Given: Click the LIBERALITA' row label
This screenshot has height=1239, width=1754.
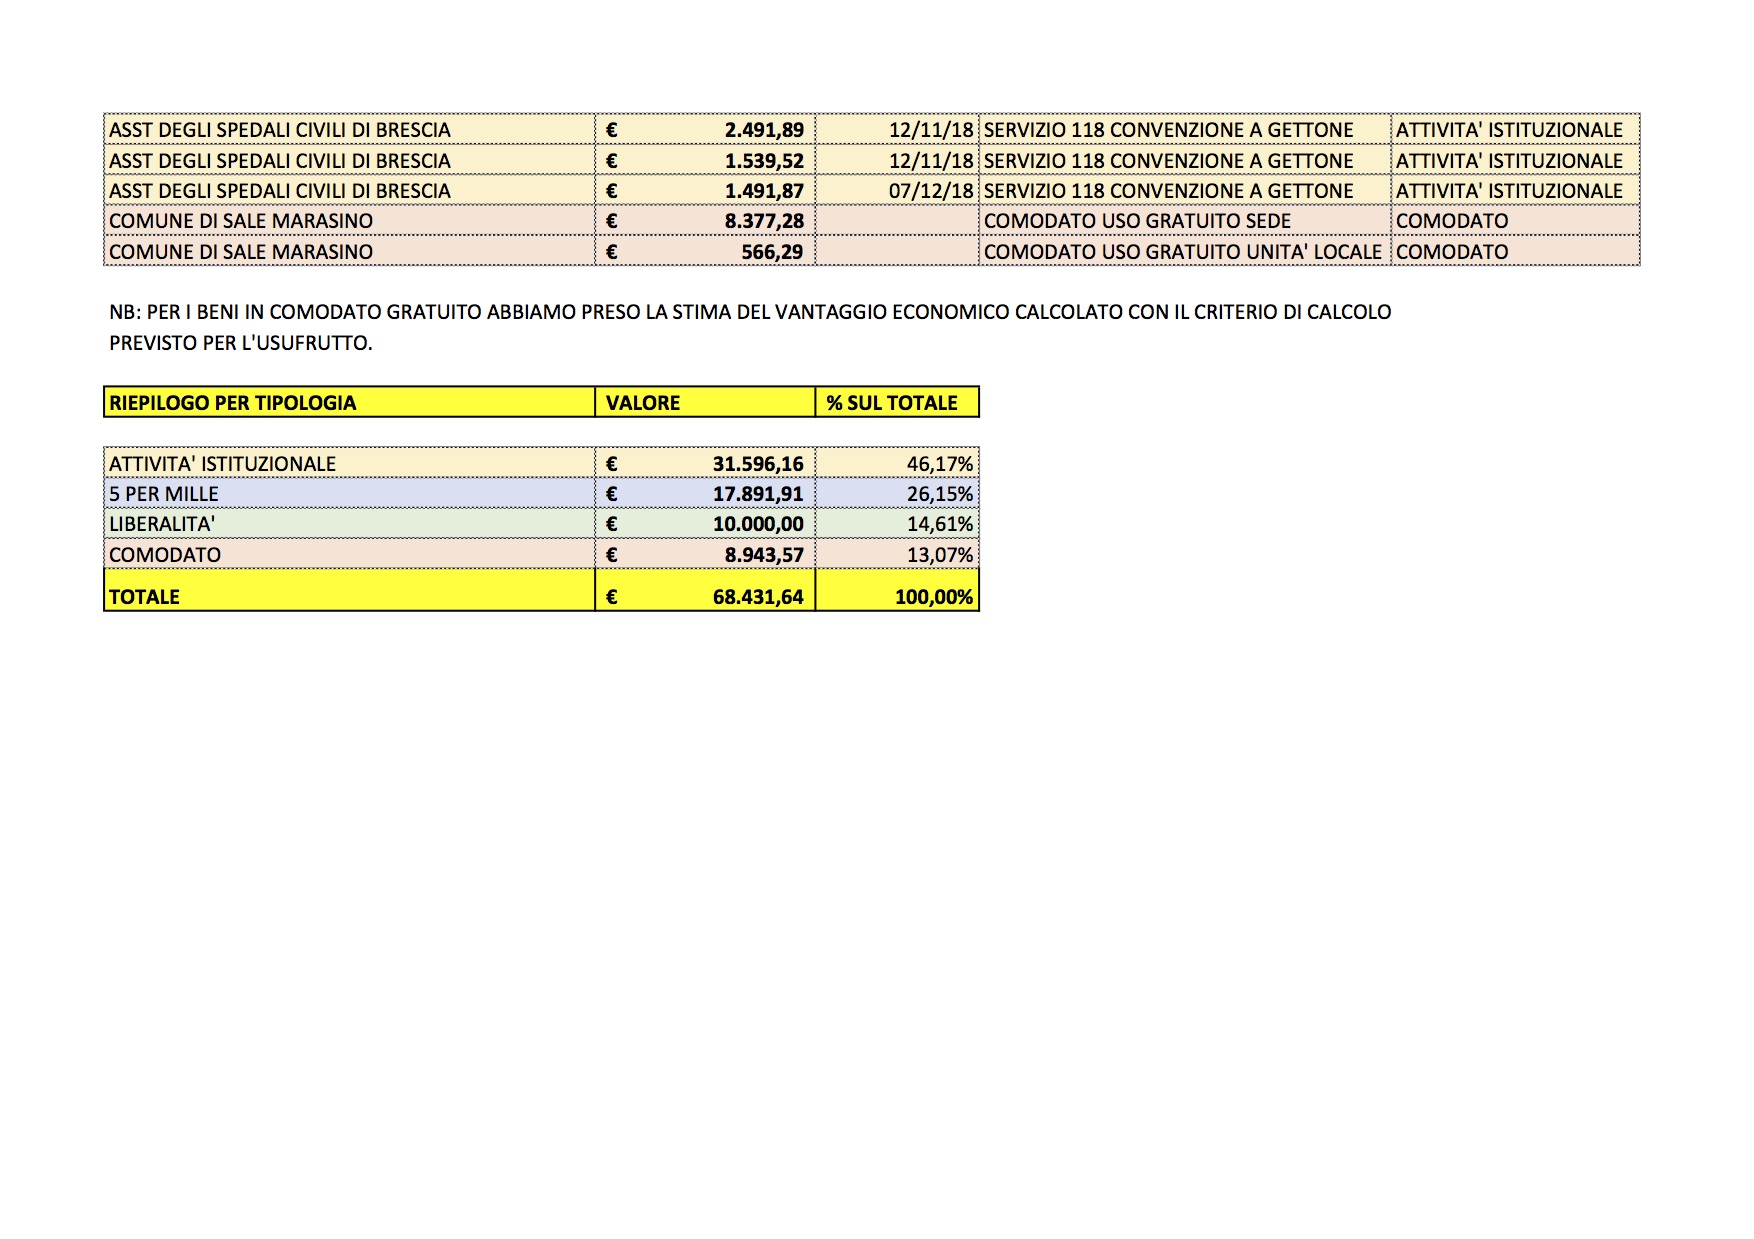Looking at the screenshot, I should 162,524.
